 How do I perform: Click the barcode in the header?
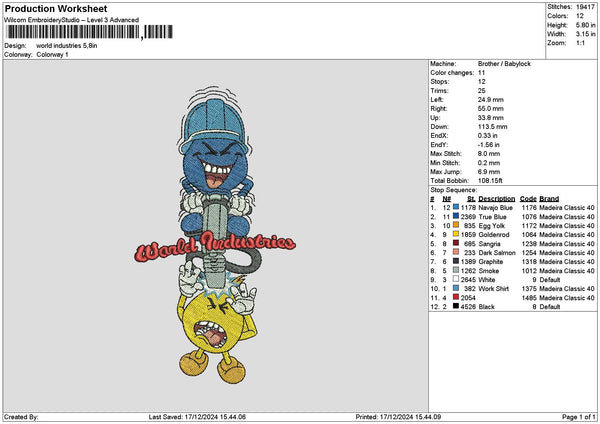pyautogui.click(x=90, y=32)
